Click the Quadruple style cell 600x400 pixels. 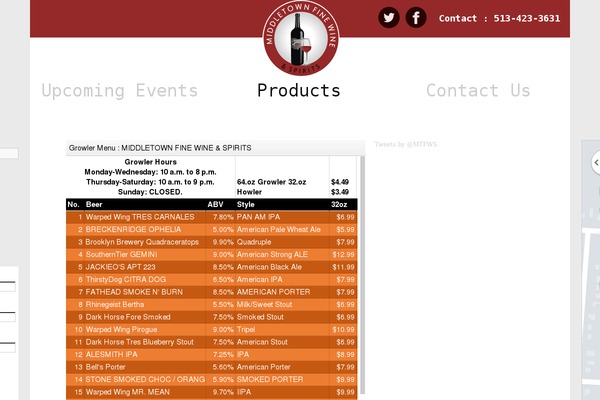(254, 242)
